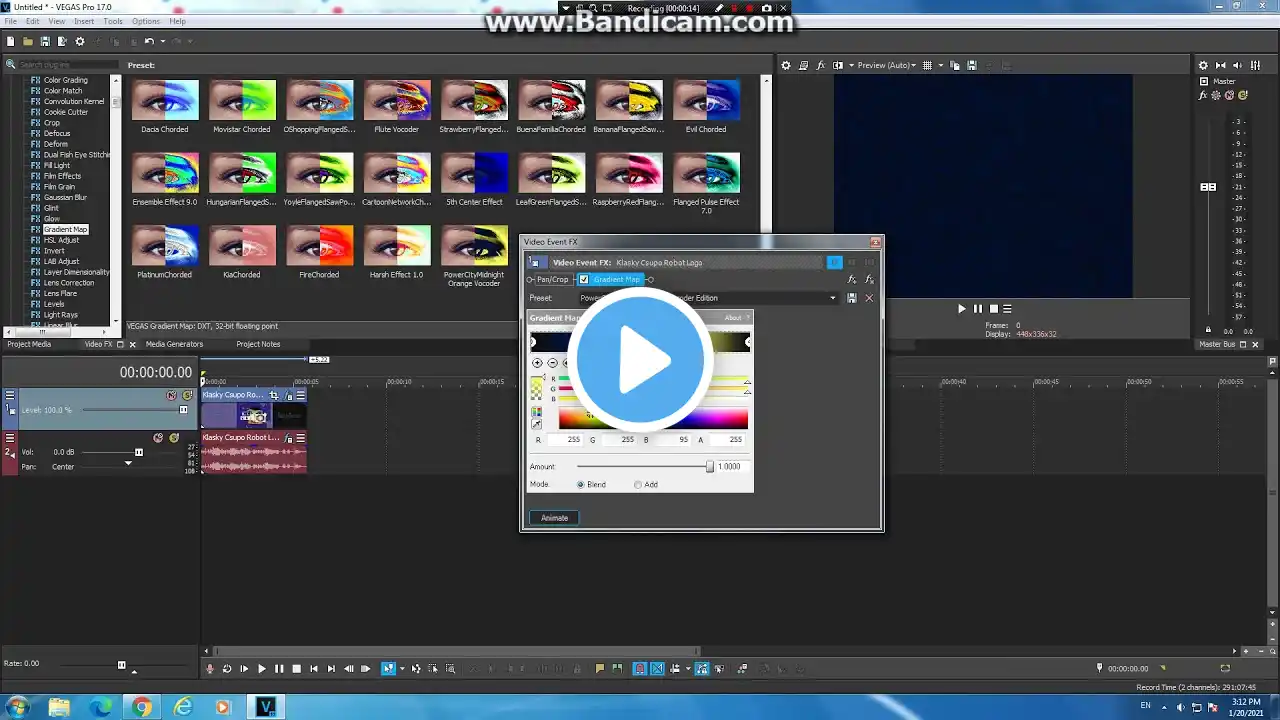This screenshot has height=720, width=1280.
Task: Select the Add mode radio button
Action: coord(638,485)
